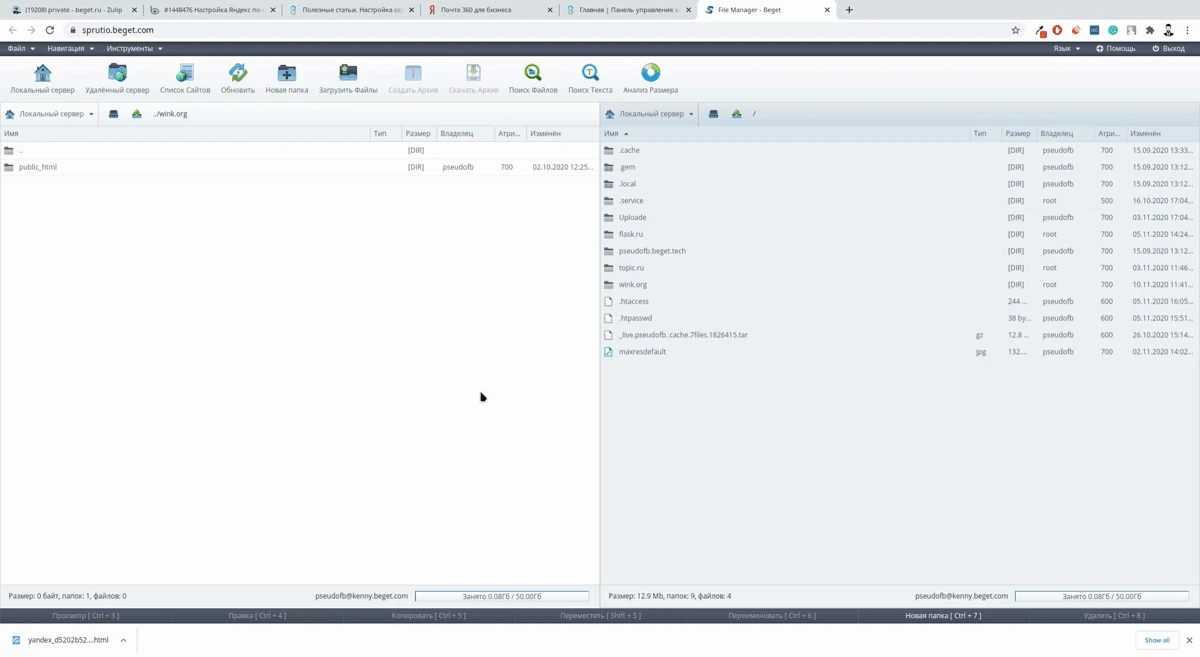Screen dimensions: 1200x657
Task: Click the Выход logout button
Action: (x=1168, y=48)
